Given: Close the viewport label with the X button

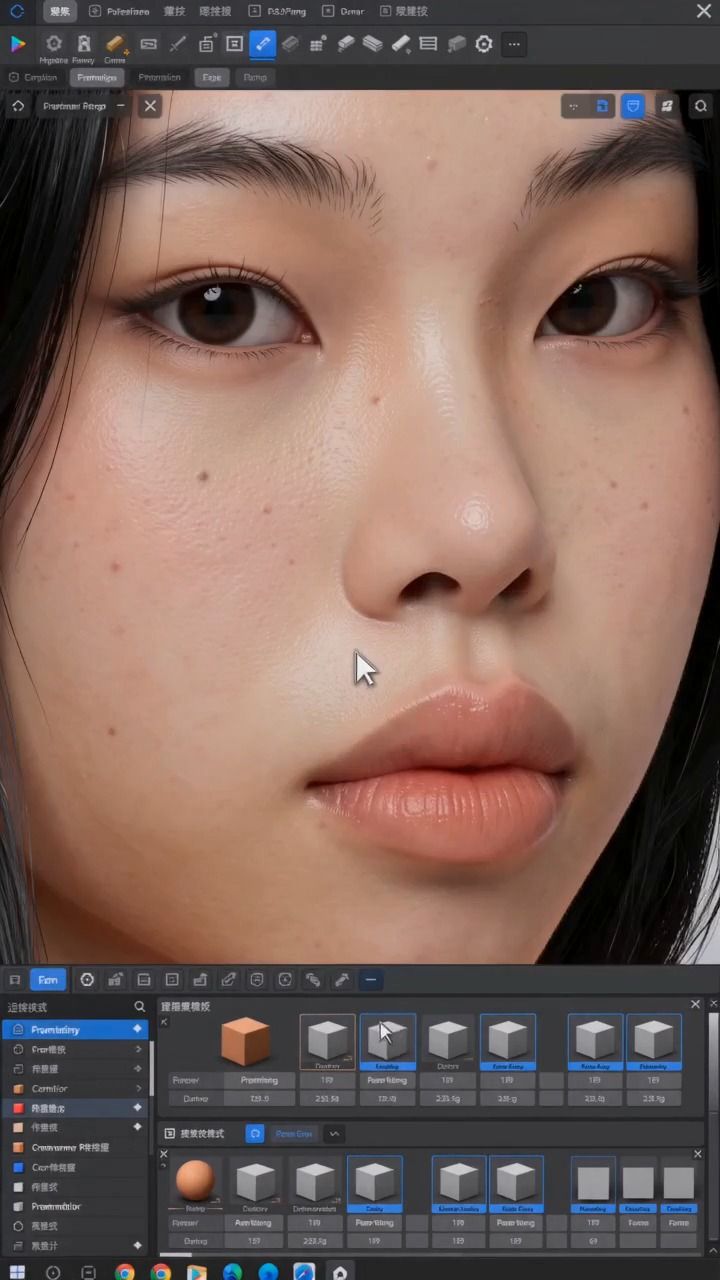Looking at the screenshot, I should 150,105.
